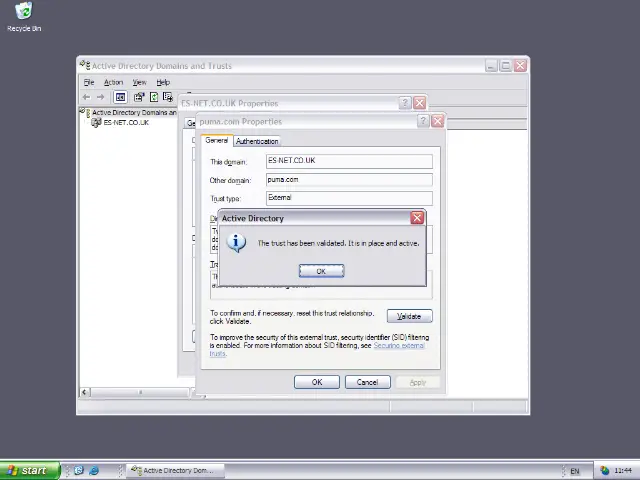Select the General tab in puma.com Properties

coord(217,140)
